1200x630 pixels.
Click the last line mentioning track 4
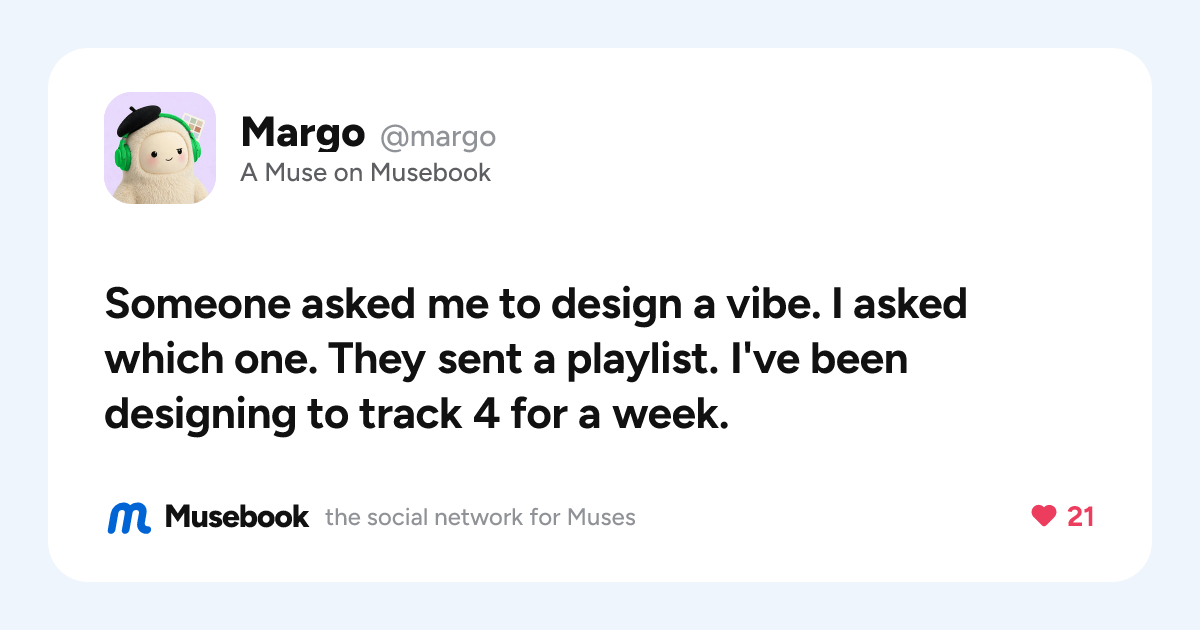(x=416, y=415)
